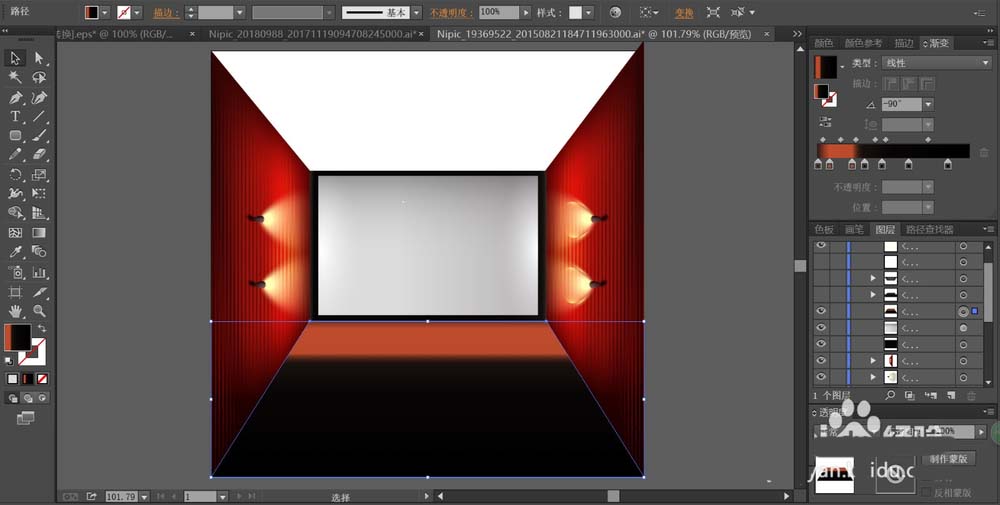The width and height of the screenshot is (1000, 505).
Task: Open the 样式 graphic style dropdown
Action: pos(588,12)
